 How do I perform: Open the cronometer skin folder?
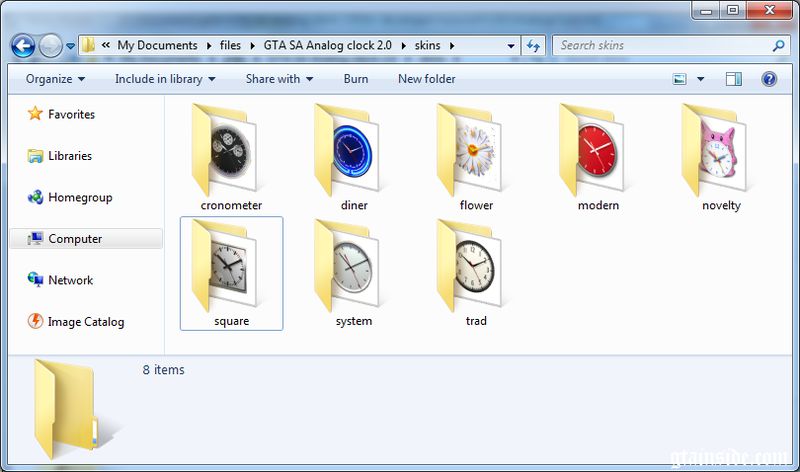231,157
